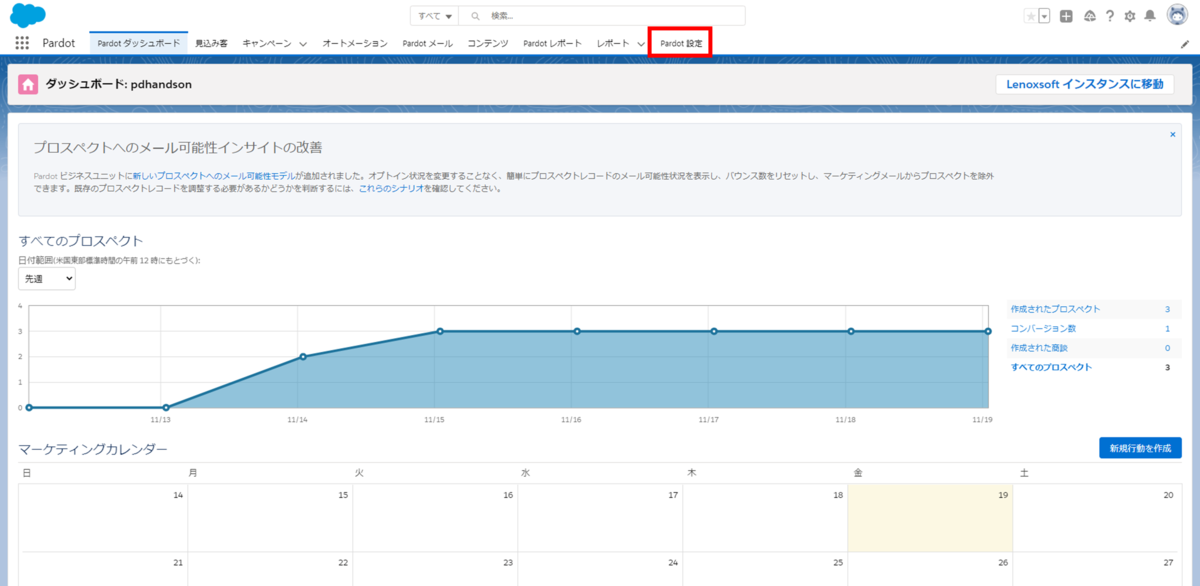Click the pink home dashboard icon
Image resolution: width=1200 pixels, height=586 pixels.
click(x=29, y=85)
